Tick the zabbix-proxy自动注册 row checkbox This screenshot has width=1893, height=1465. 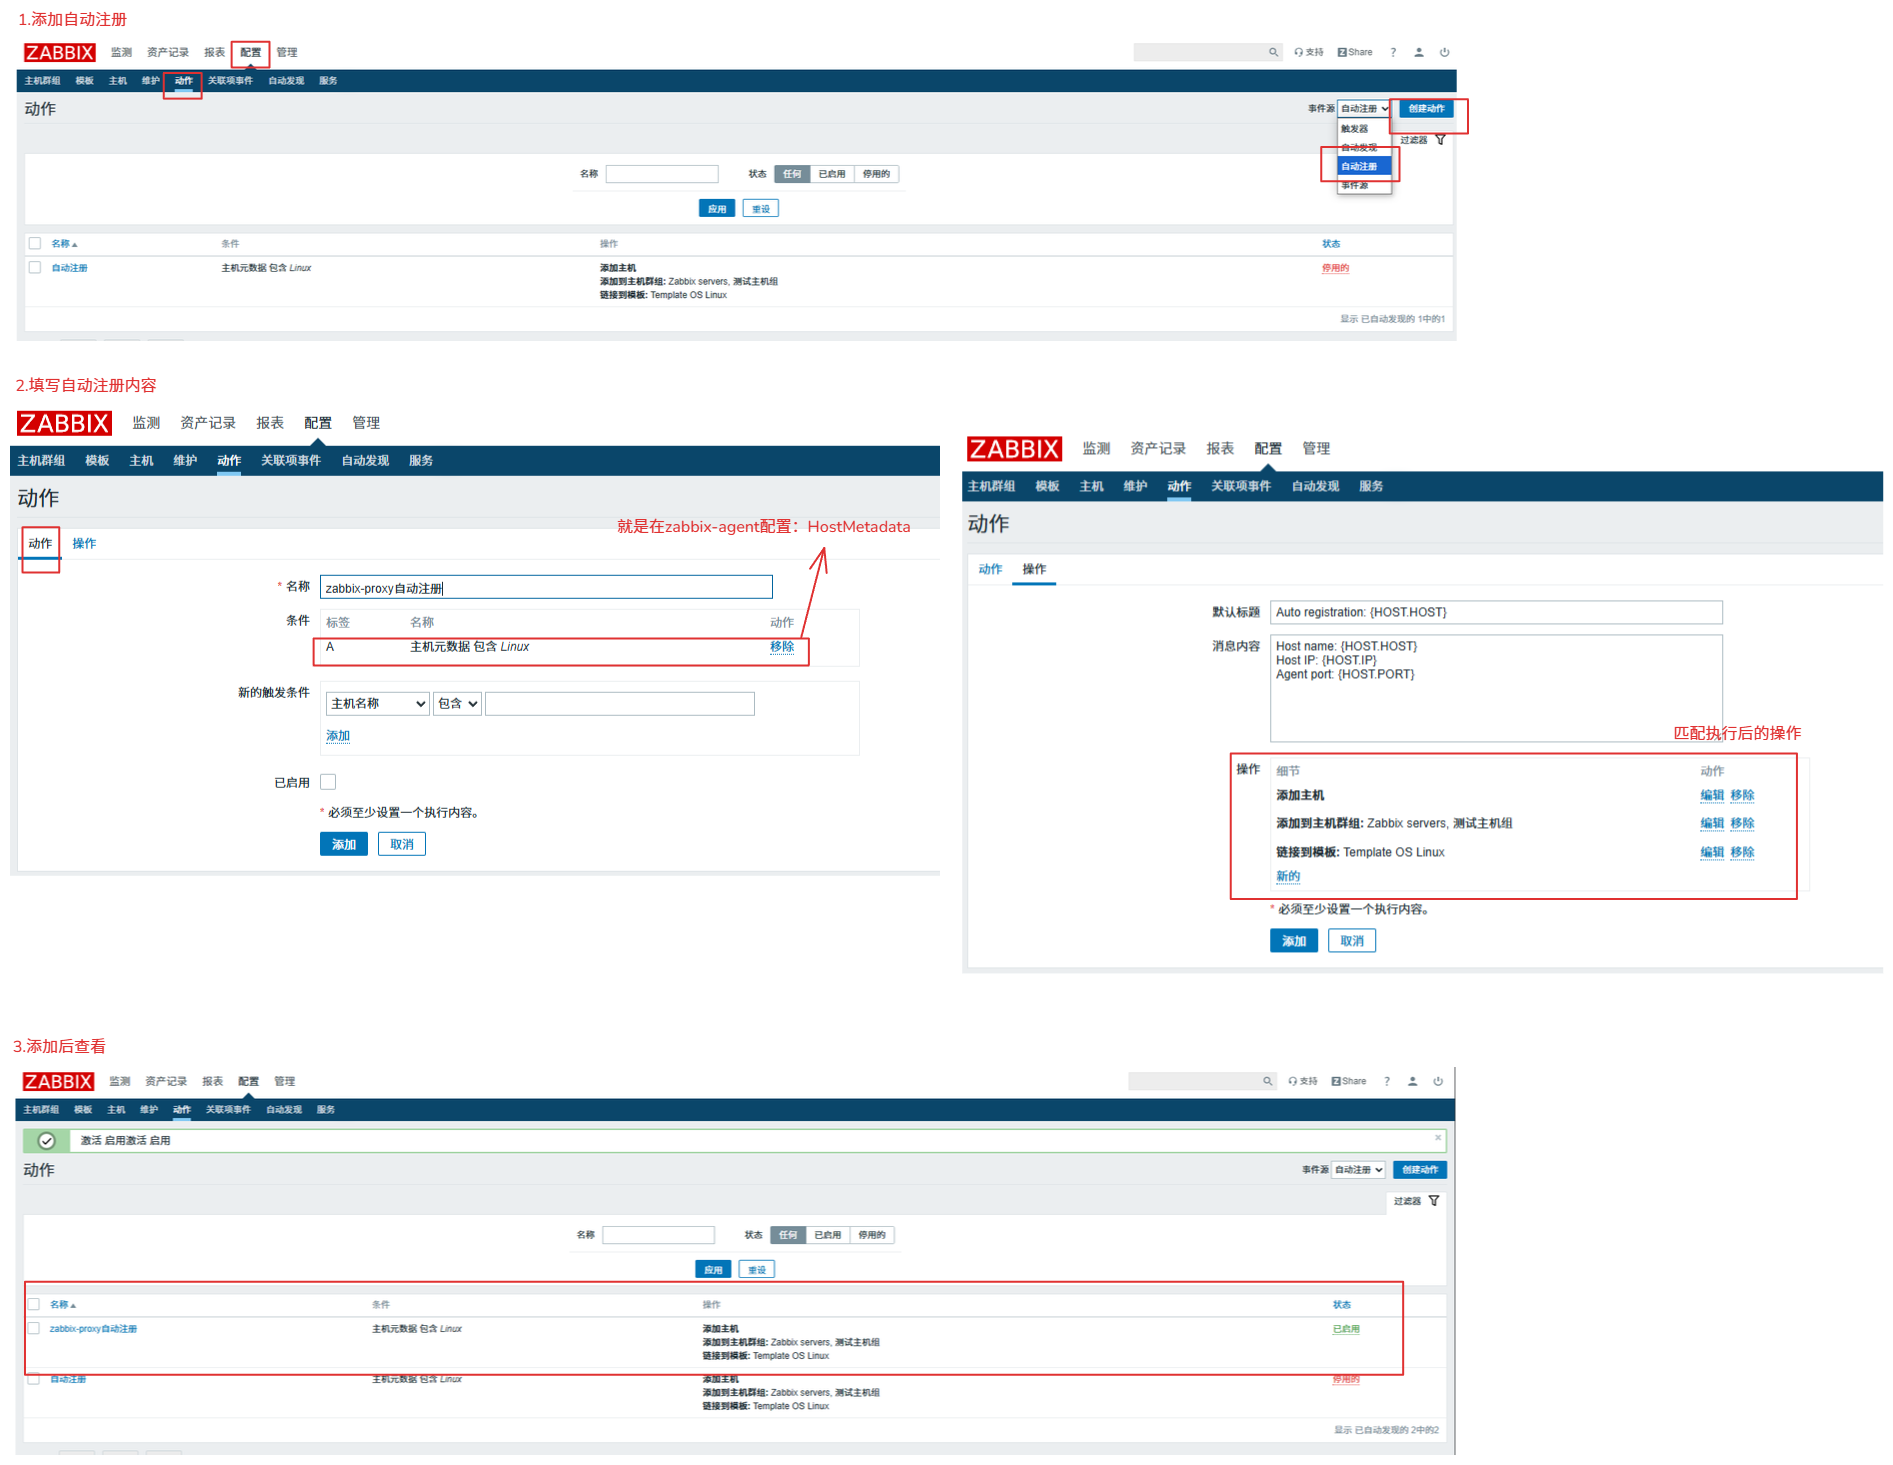coord(34,1328)
